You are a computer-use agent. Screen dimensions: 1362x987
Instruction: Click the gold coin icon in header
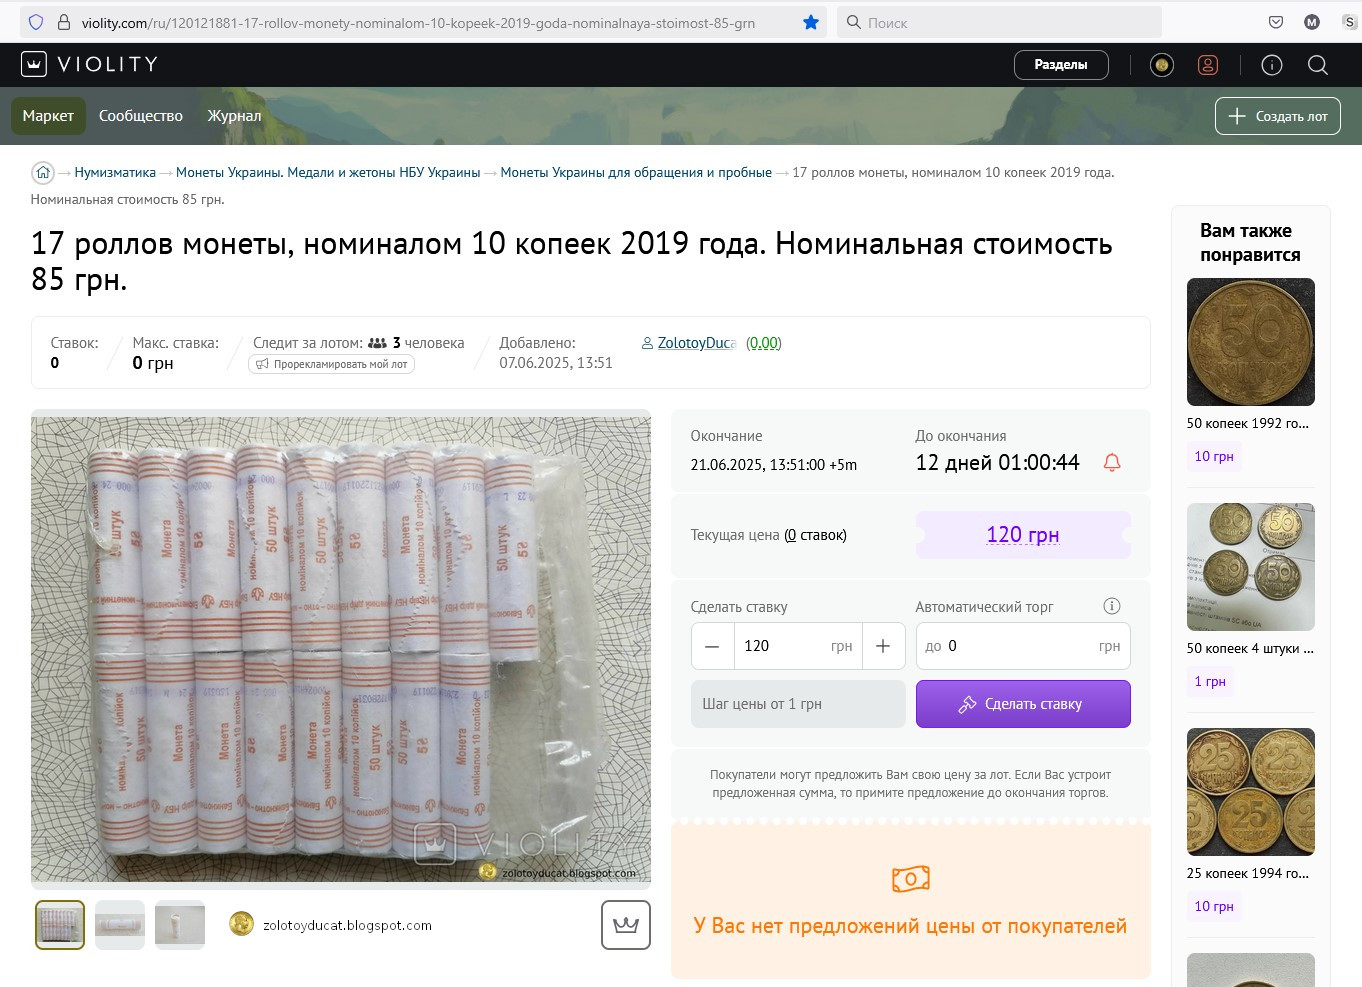click(1162, 65)
